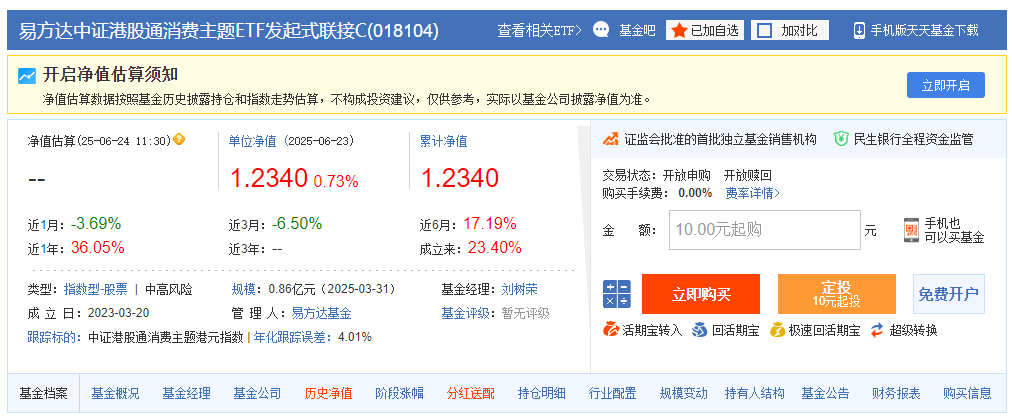The width and height of the screenshot is (1012, 417).
Task: Click the 超级转换 arrows icon
Action: click(876, 330)
